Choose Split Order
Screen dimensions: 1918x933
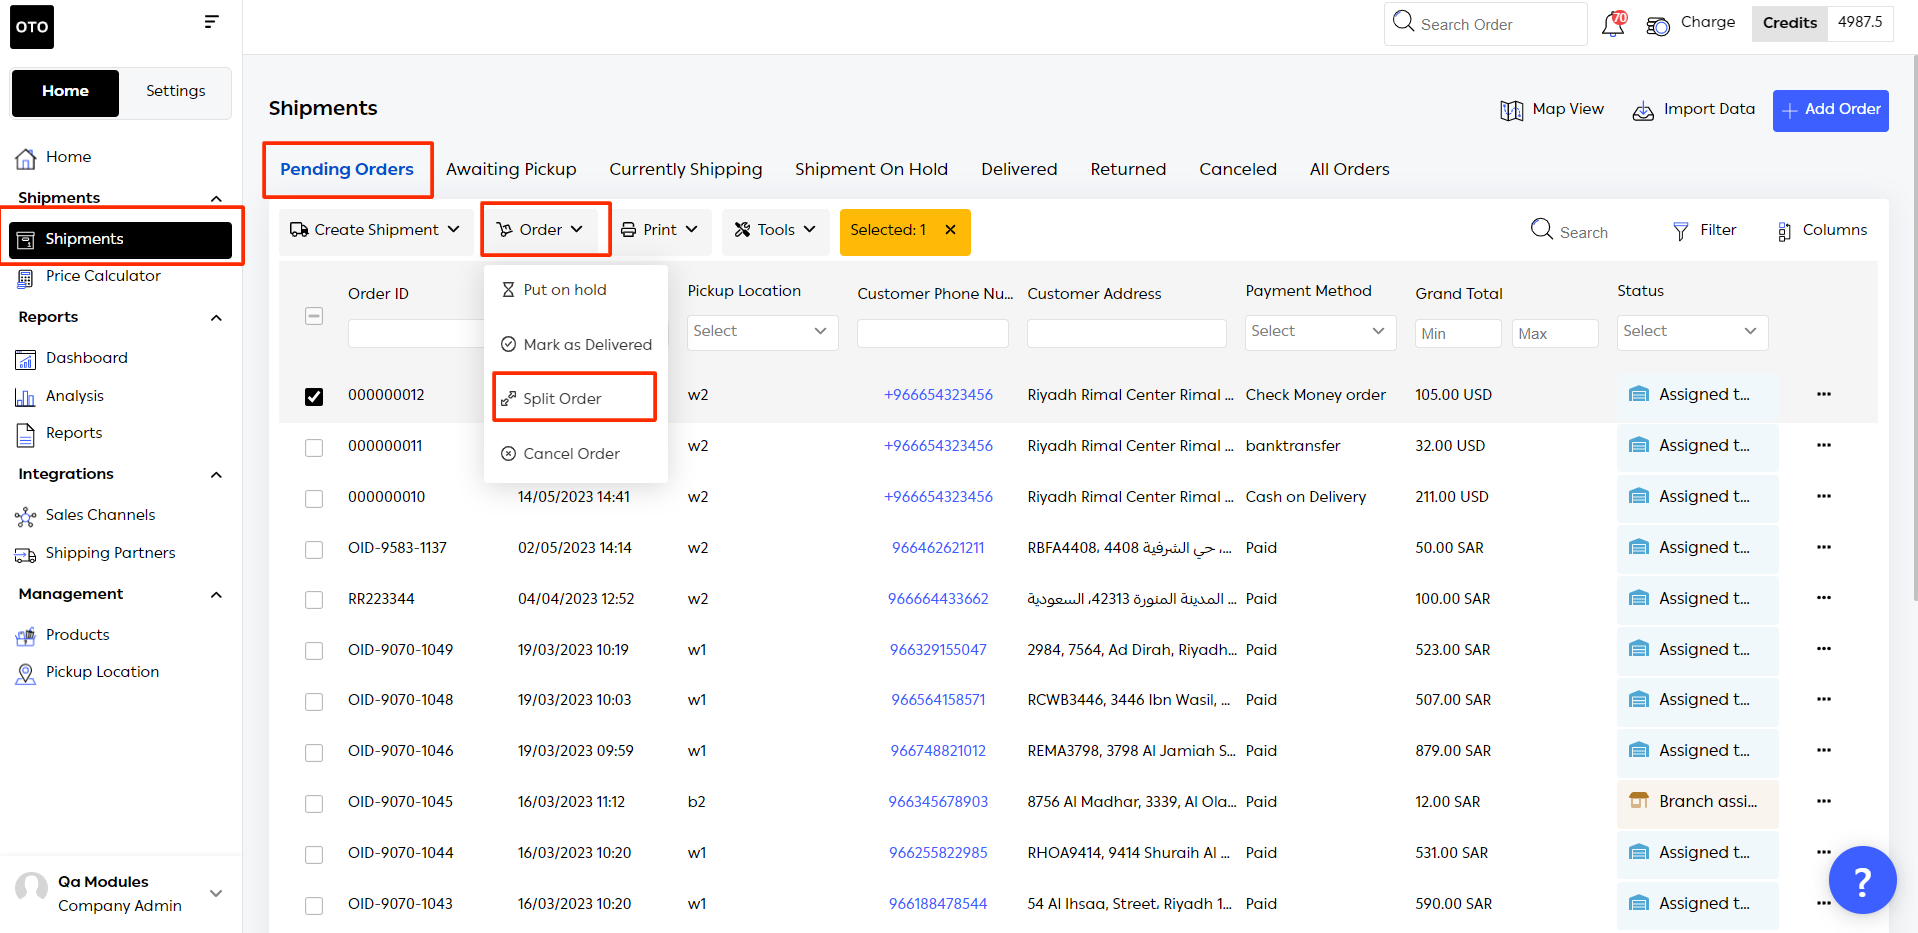click(x=575, y=398)
